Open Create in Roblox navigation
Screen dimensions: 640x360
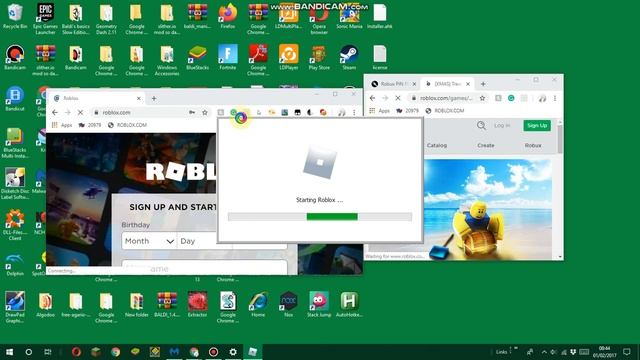(486, 145)
